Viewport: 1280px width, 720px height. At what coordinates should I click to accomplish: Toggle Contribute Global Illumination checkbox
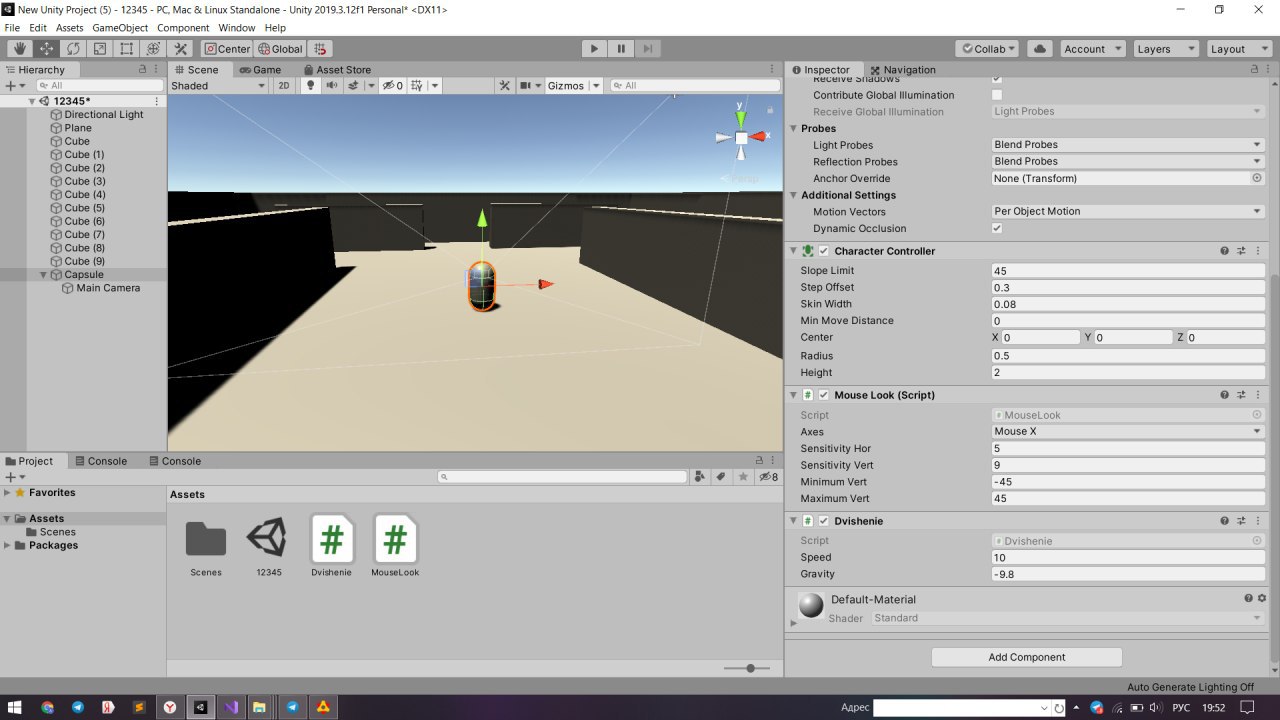pos(996,95)
